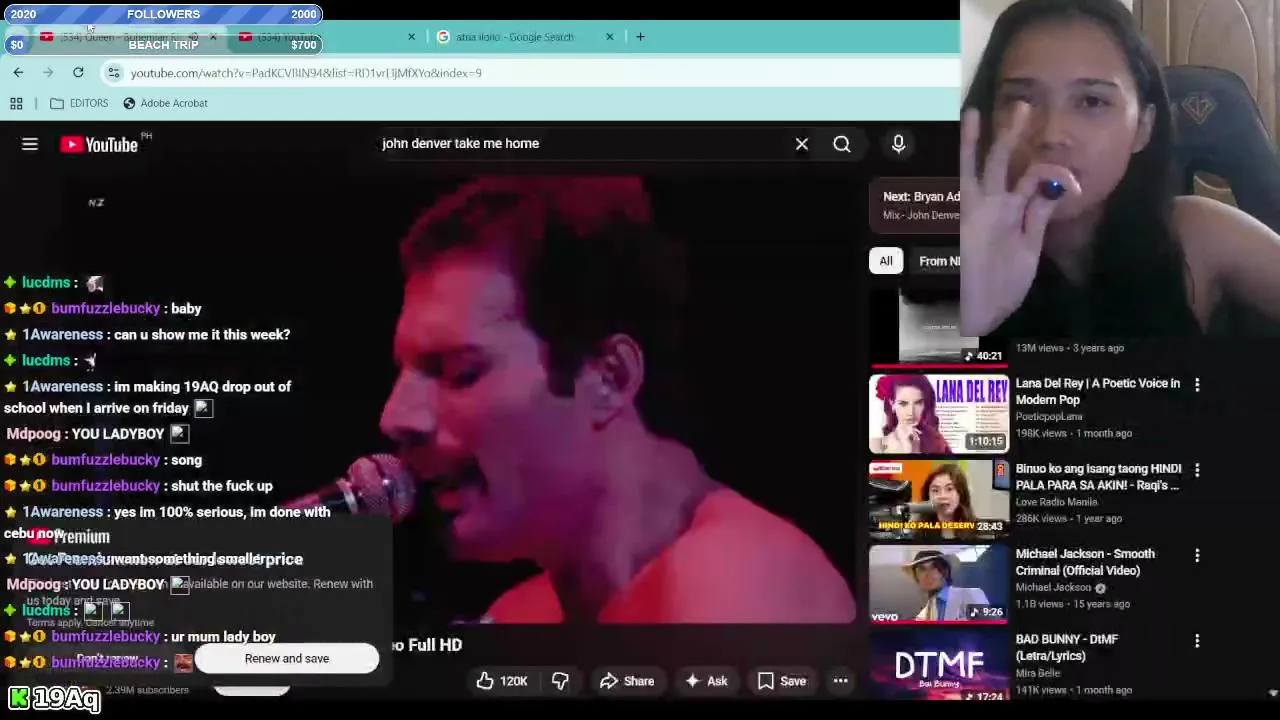This screenshot has width=1280, height=720.
Task: Close the Google Search tab
Action: (610, 37)
